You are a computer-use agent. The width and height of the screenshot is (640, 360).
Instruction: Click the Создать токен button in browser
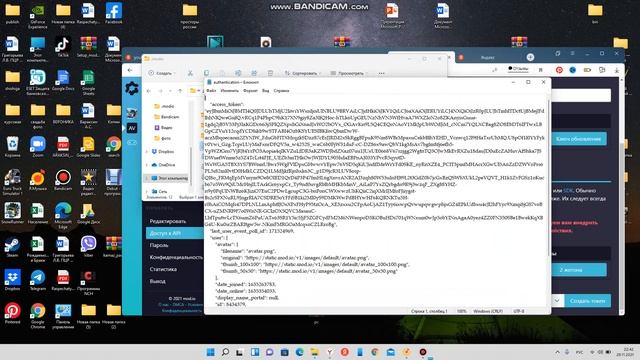587,301
